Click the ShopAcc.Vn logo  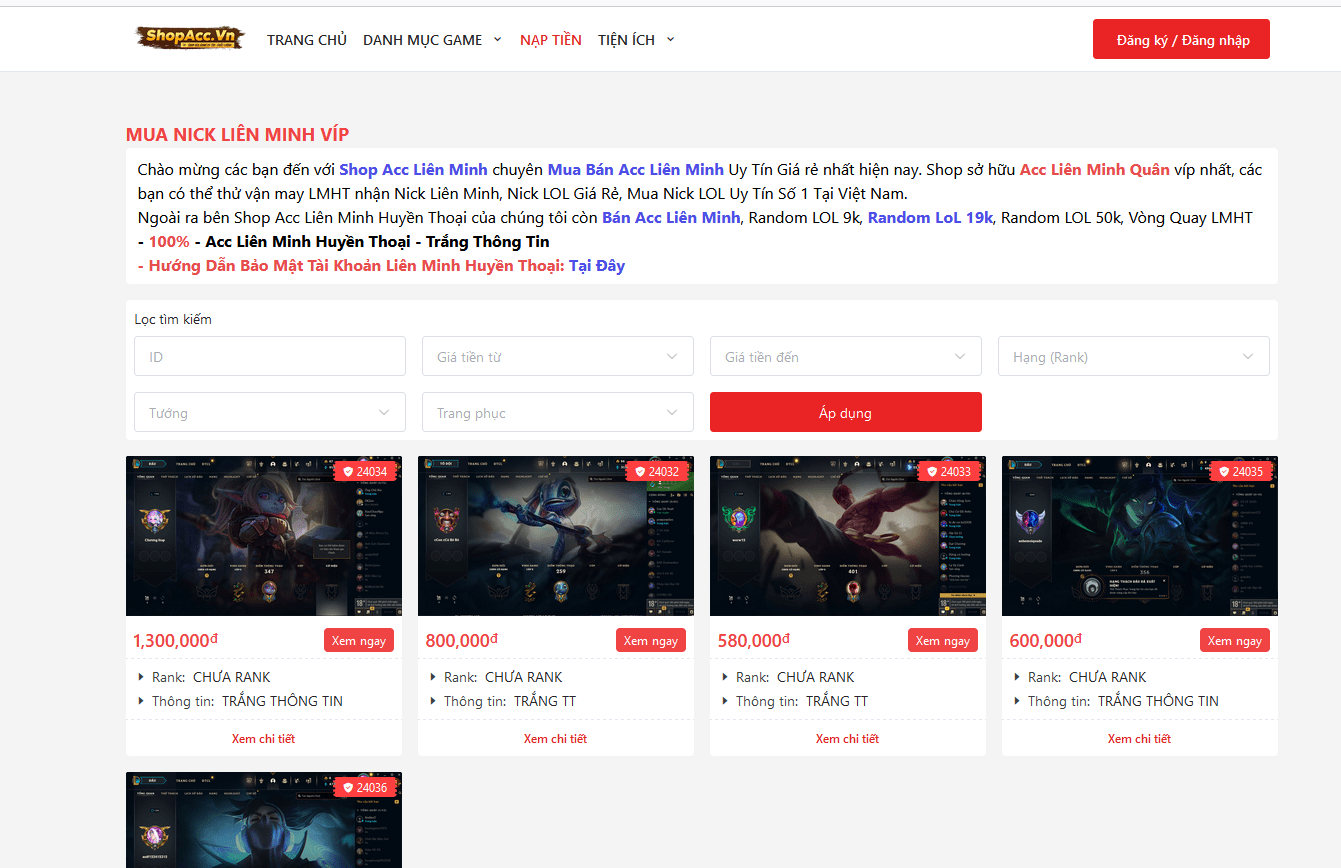[x=190, y=39]
